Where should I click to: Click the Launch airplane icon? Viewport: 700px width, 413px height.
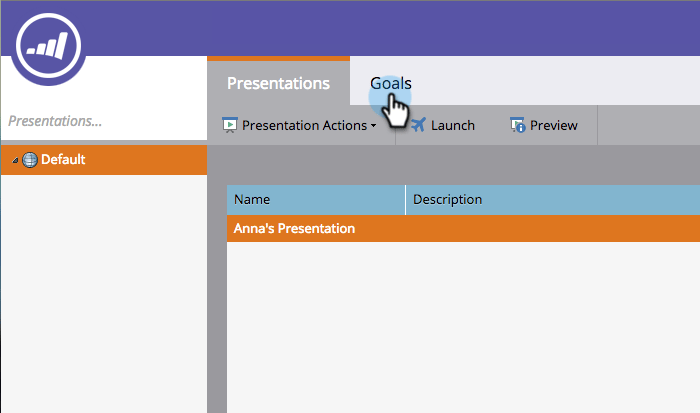418,125
